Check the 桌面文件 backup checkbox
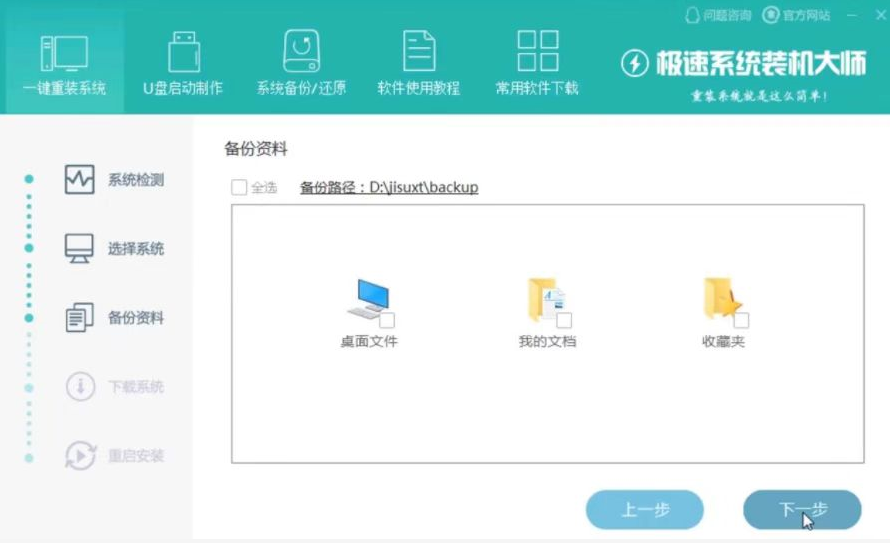 (387, 320)
